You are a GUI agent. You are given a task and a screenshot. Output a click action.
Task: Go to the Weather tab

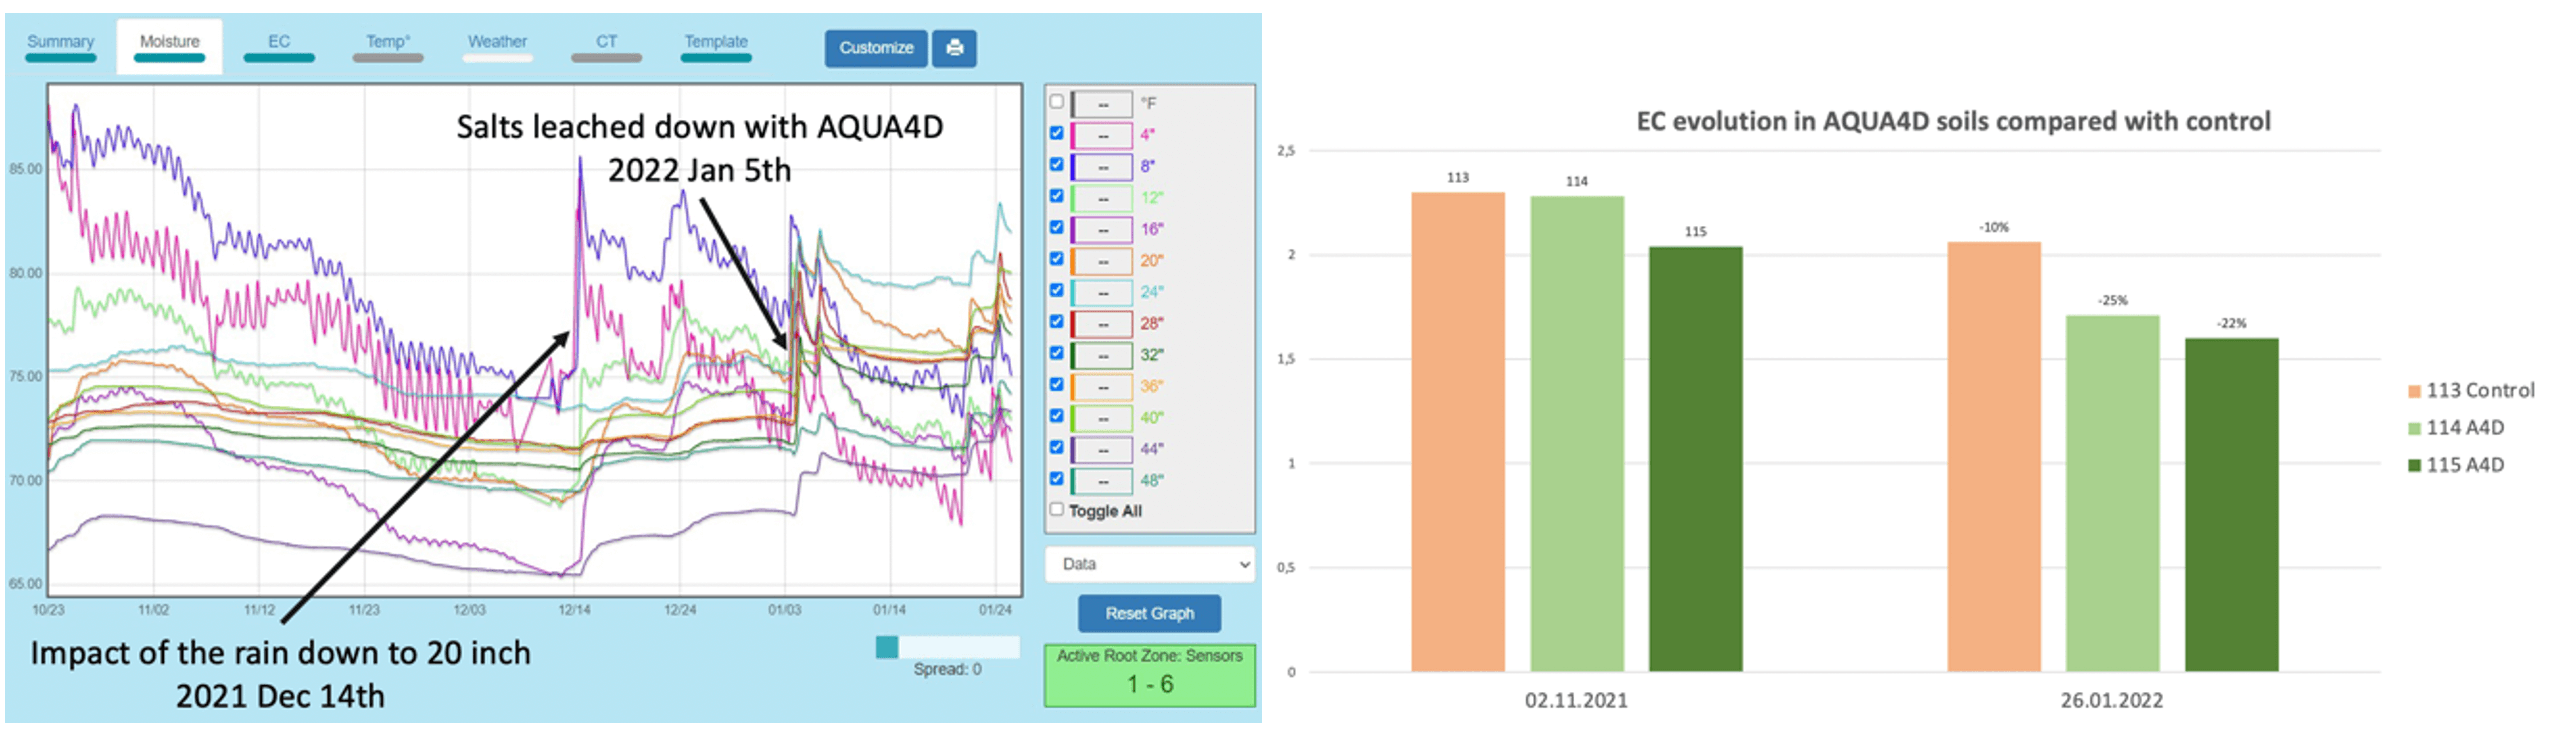pyautogui.click(x=497, y=46)
